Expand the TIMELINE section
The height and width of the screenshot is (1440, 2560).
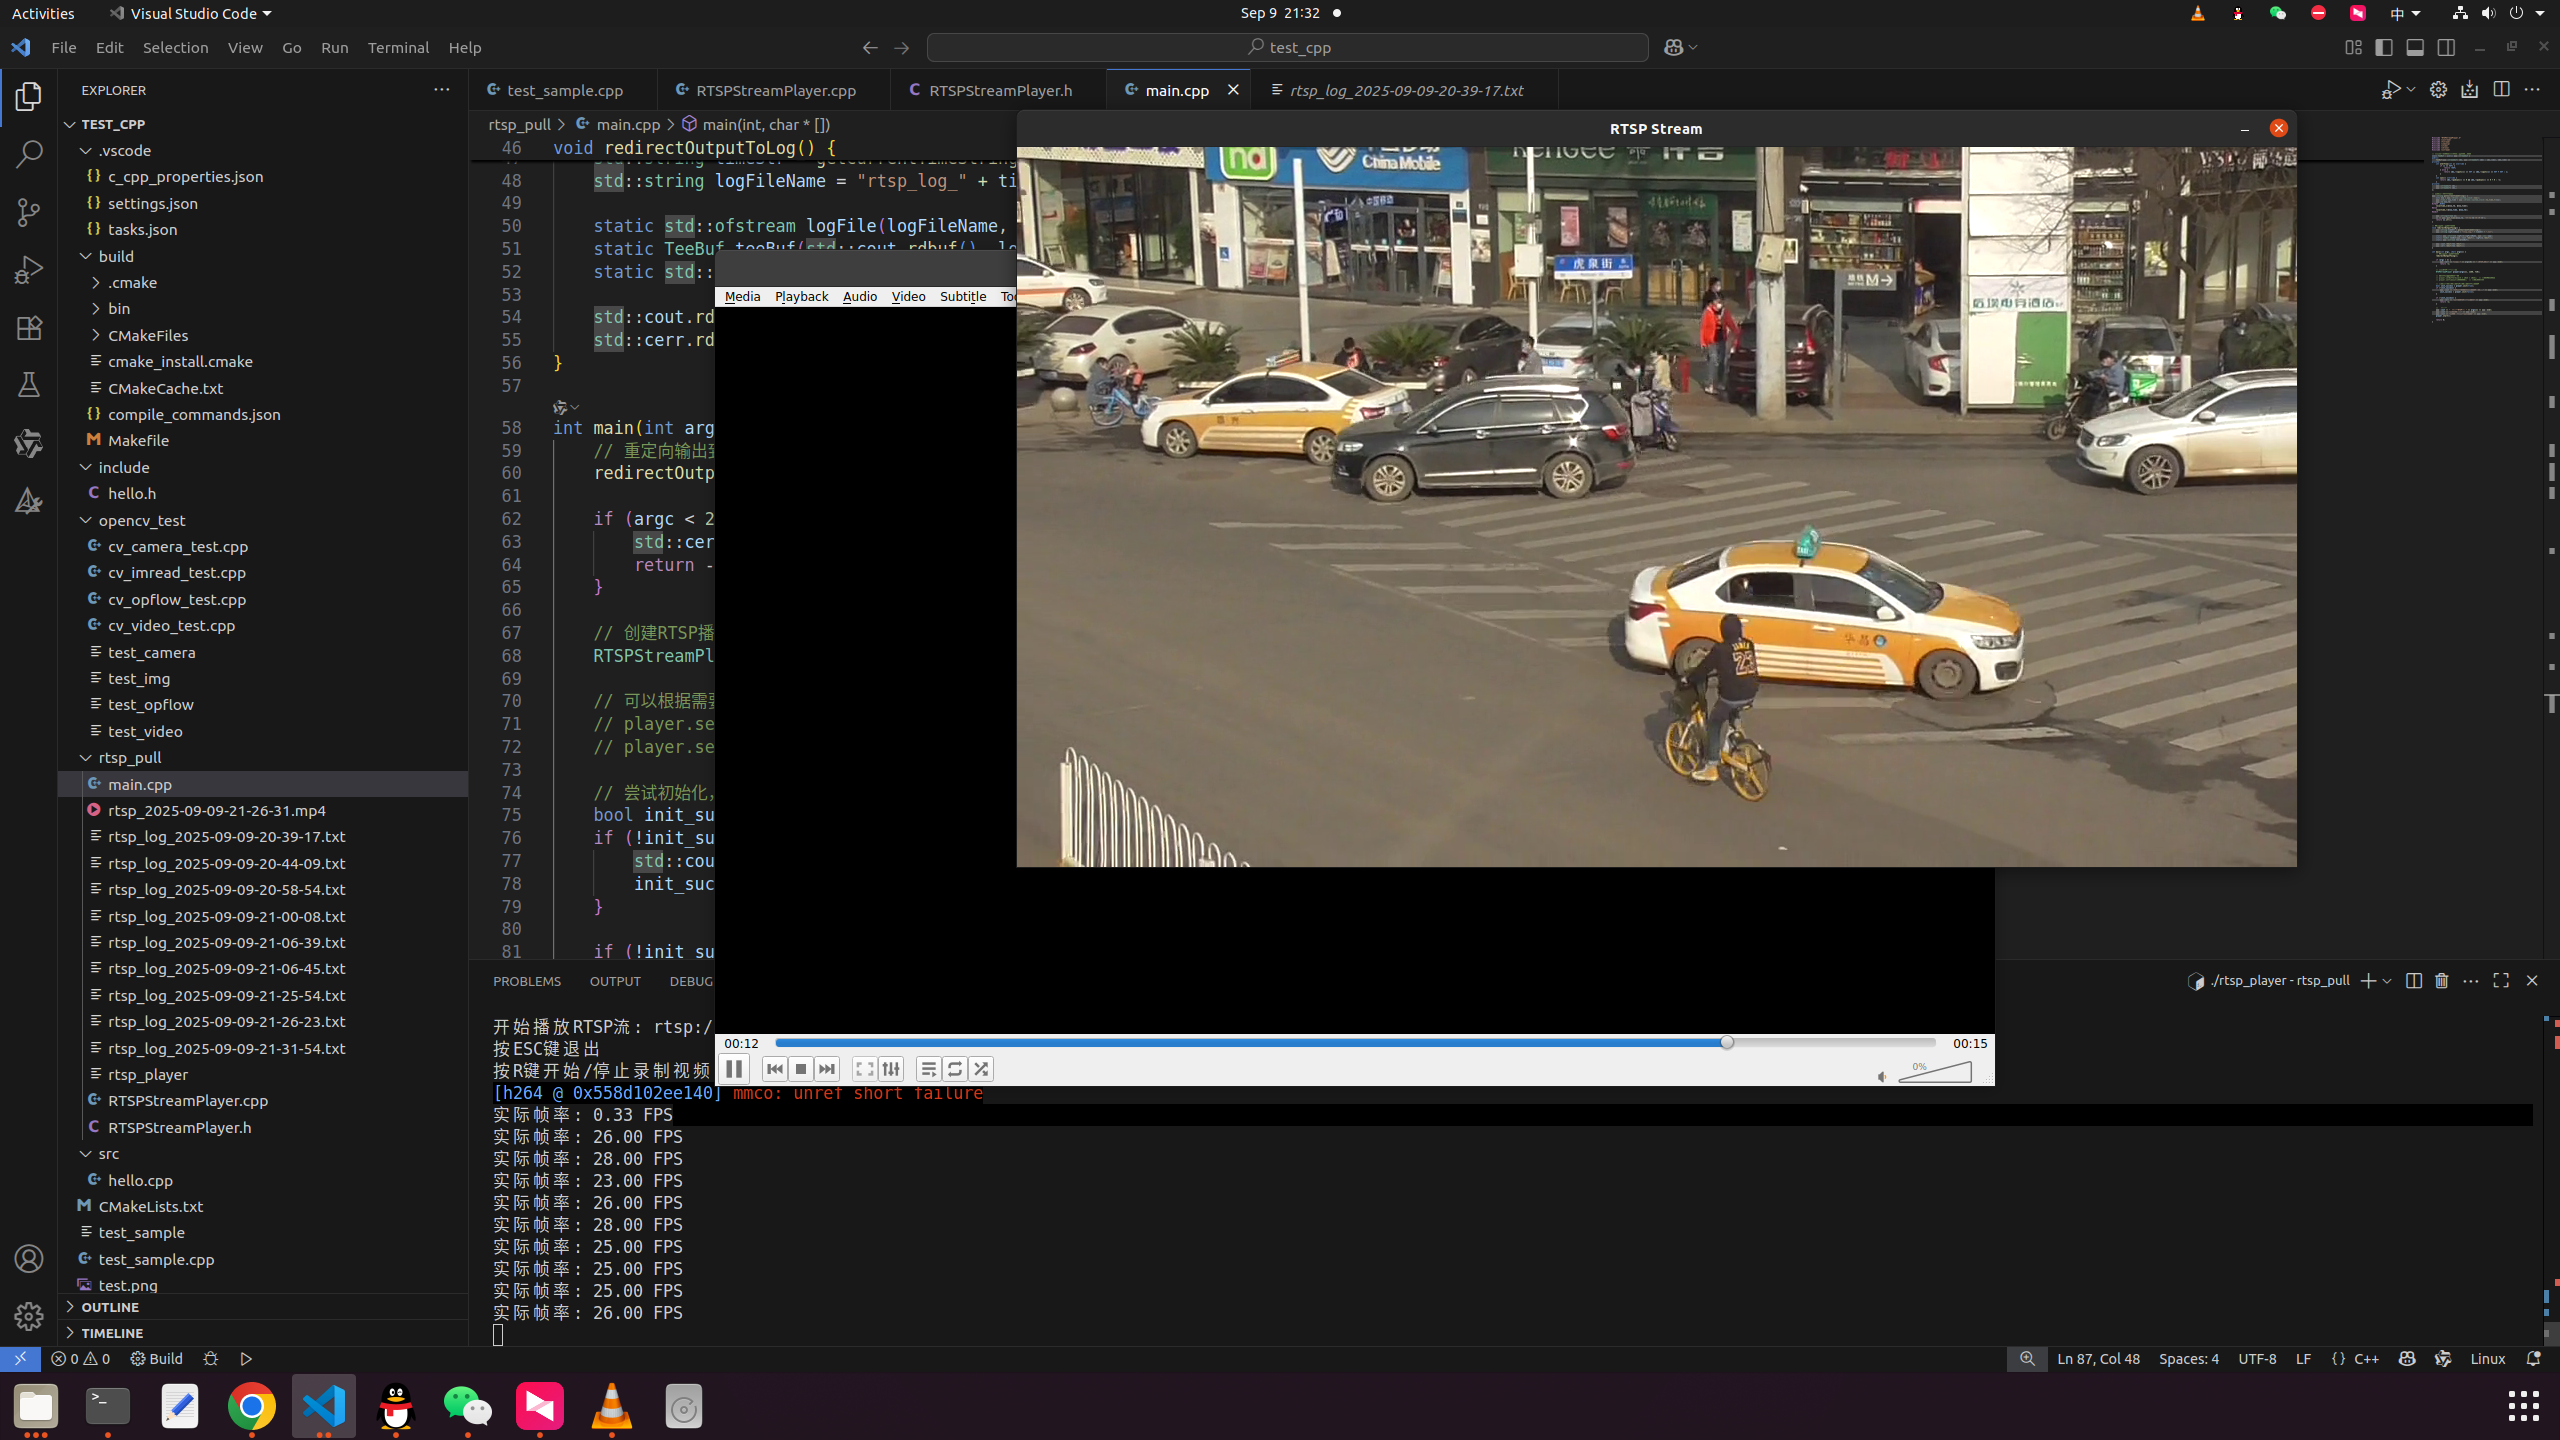point(112,1333)
